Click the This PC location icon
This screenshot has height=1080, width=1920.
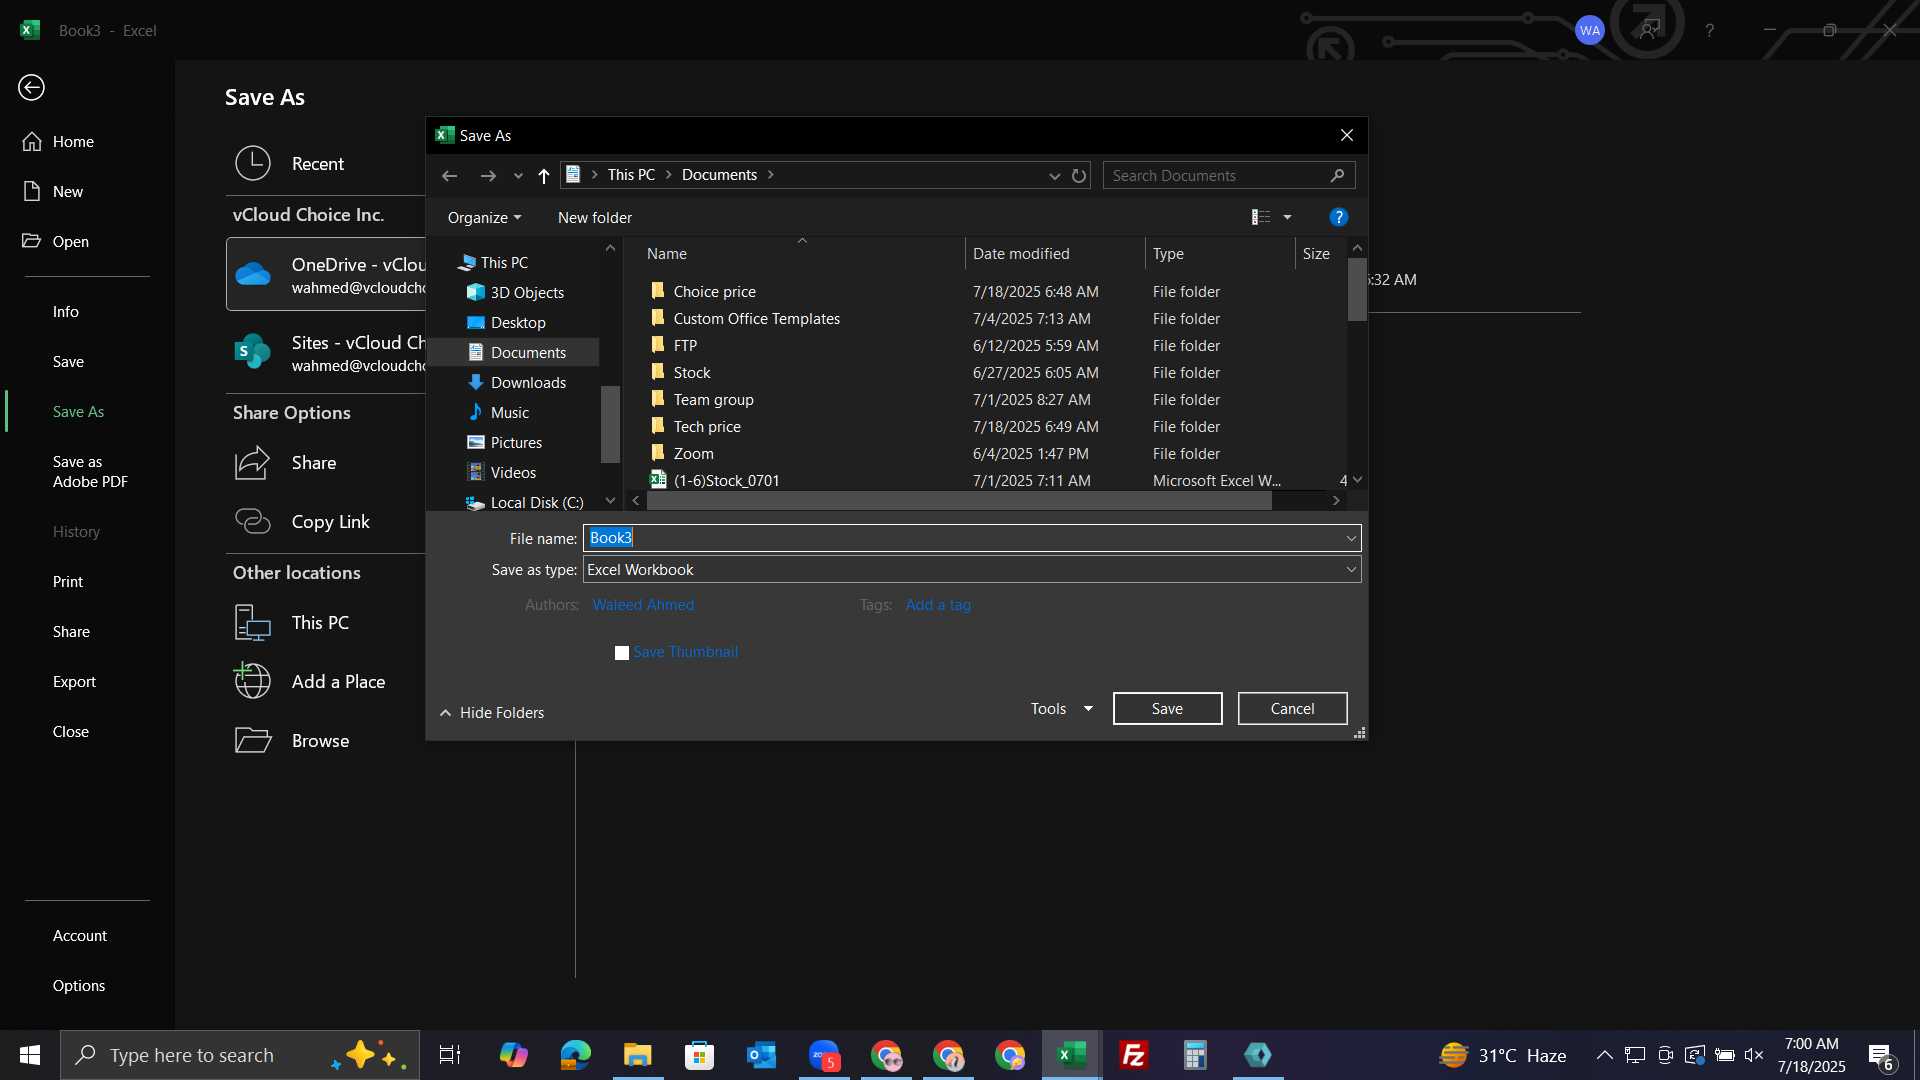pos(253,622)
